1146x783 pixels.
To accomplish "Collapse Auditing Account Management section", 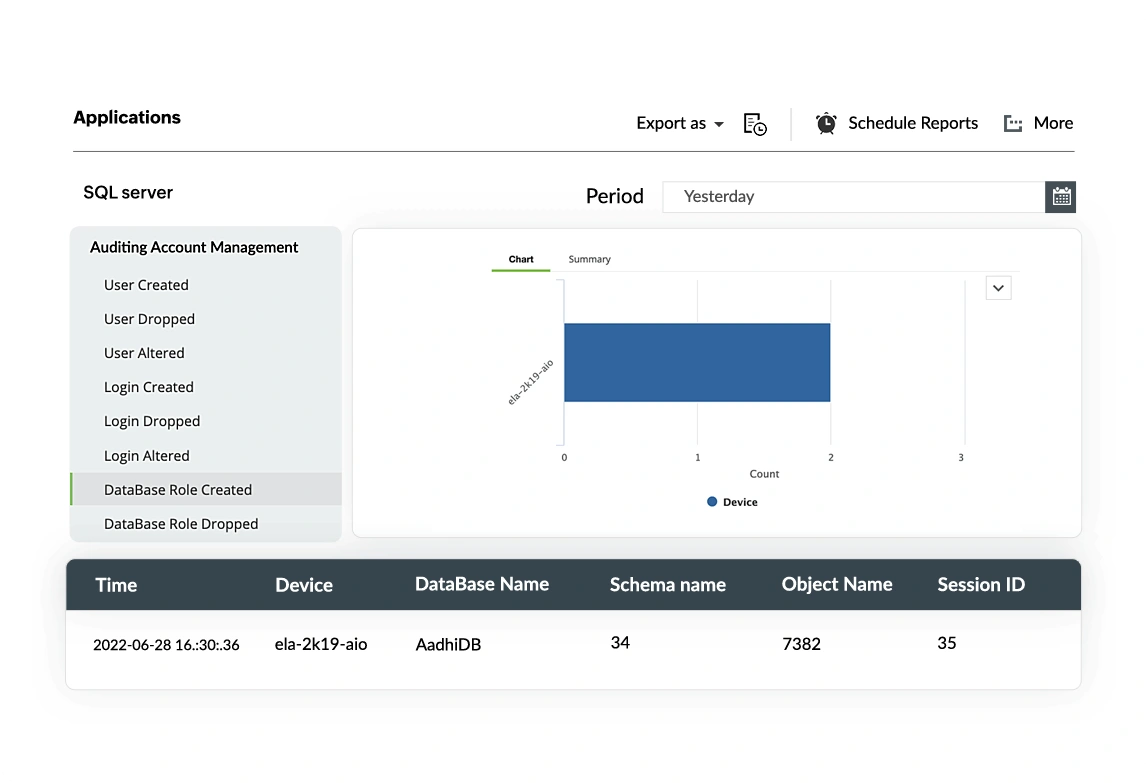I will click(x=194, y=247).
